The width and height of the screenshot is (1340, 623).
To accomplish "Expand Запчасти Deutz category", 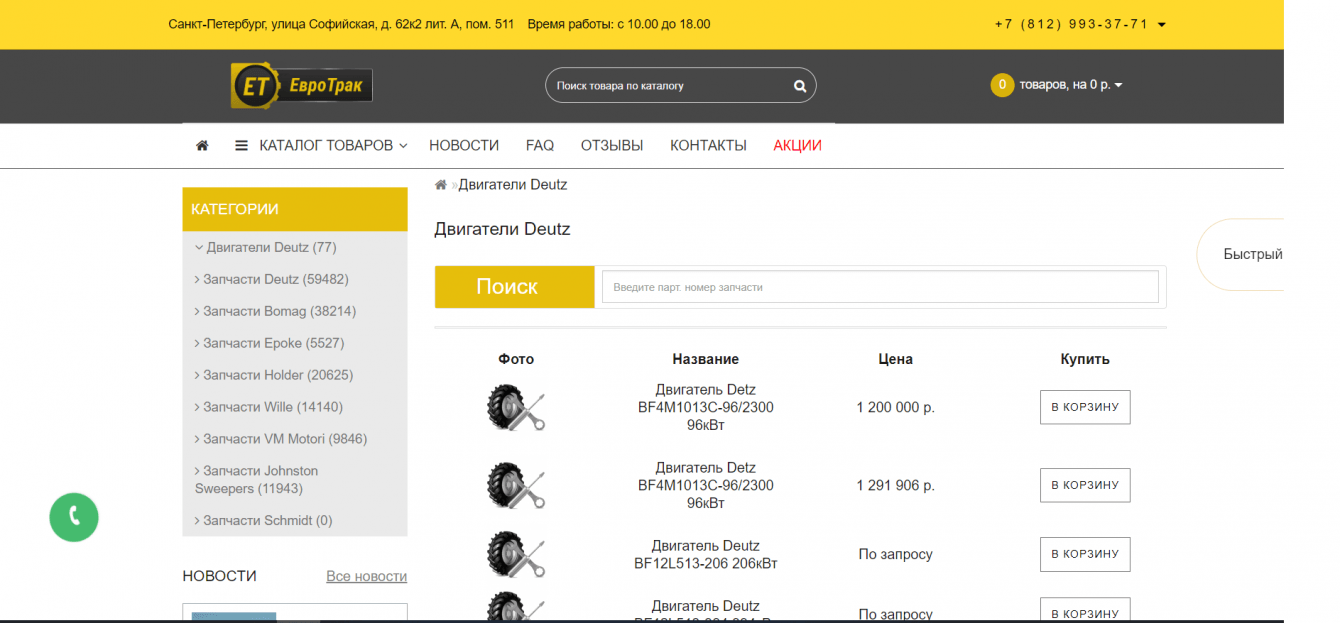I will [x=197, y=279].
